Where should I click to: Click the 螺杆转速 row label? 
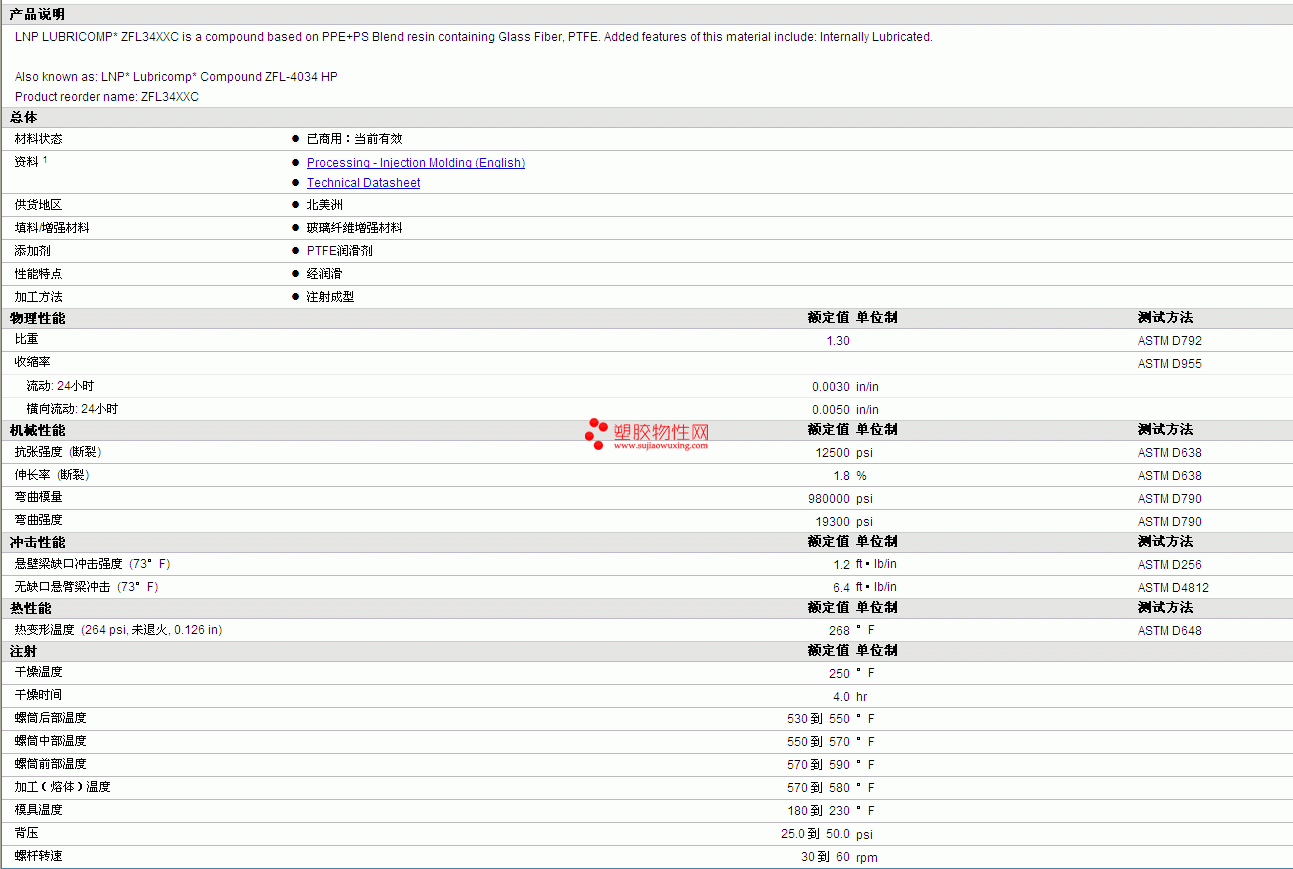(38, 856)
